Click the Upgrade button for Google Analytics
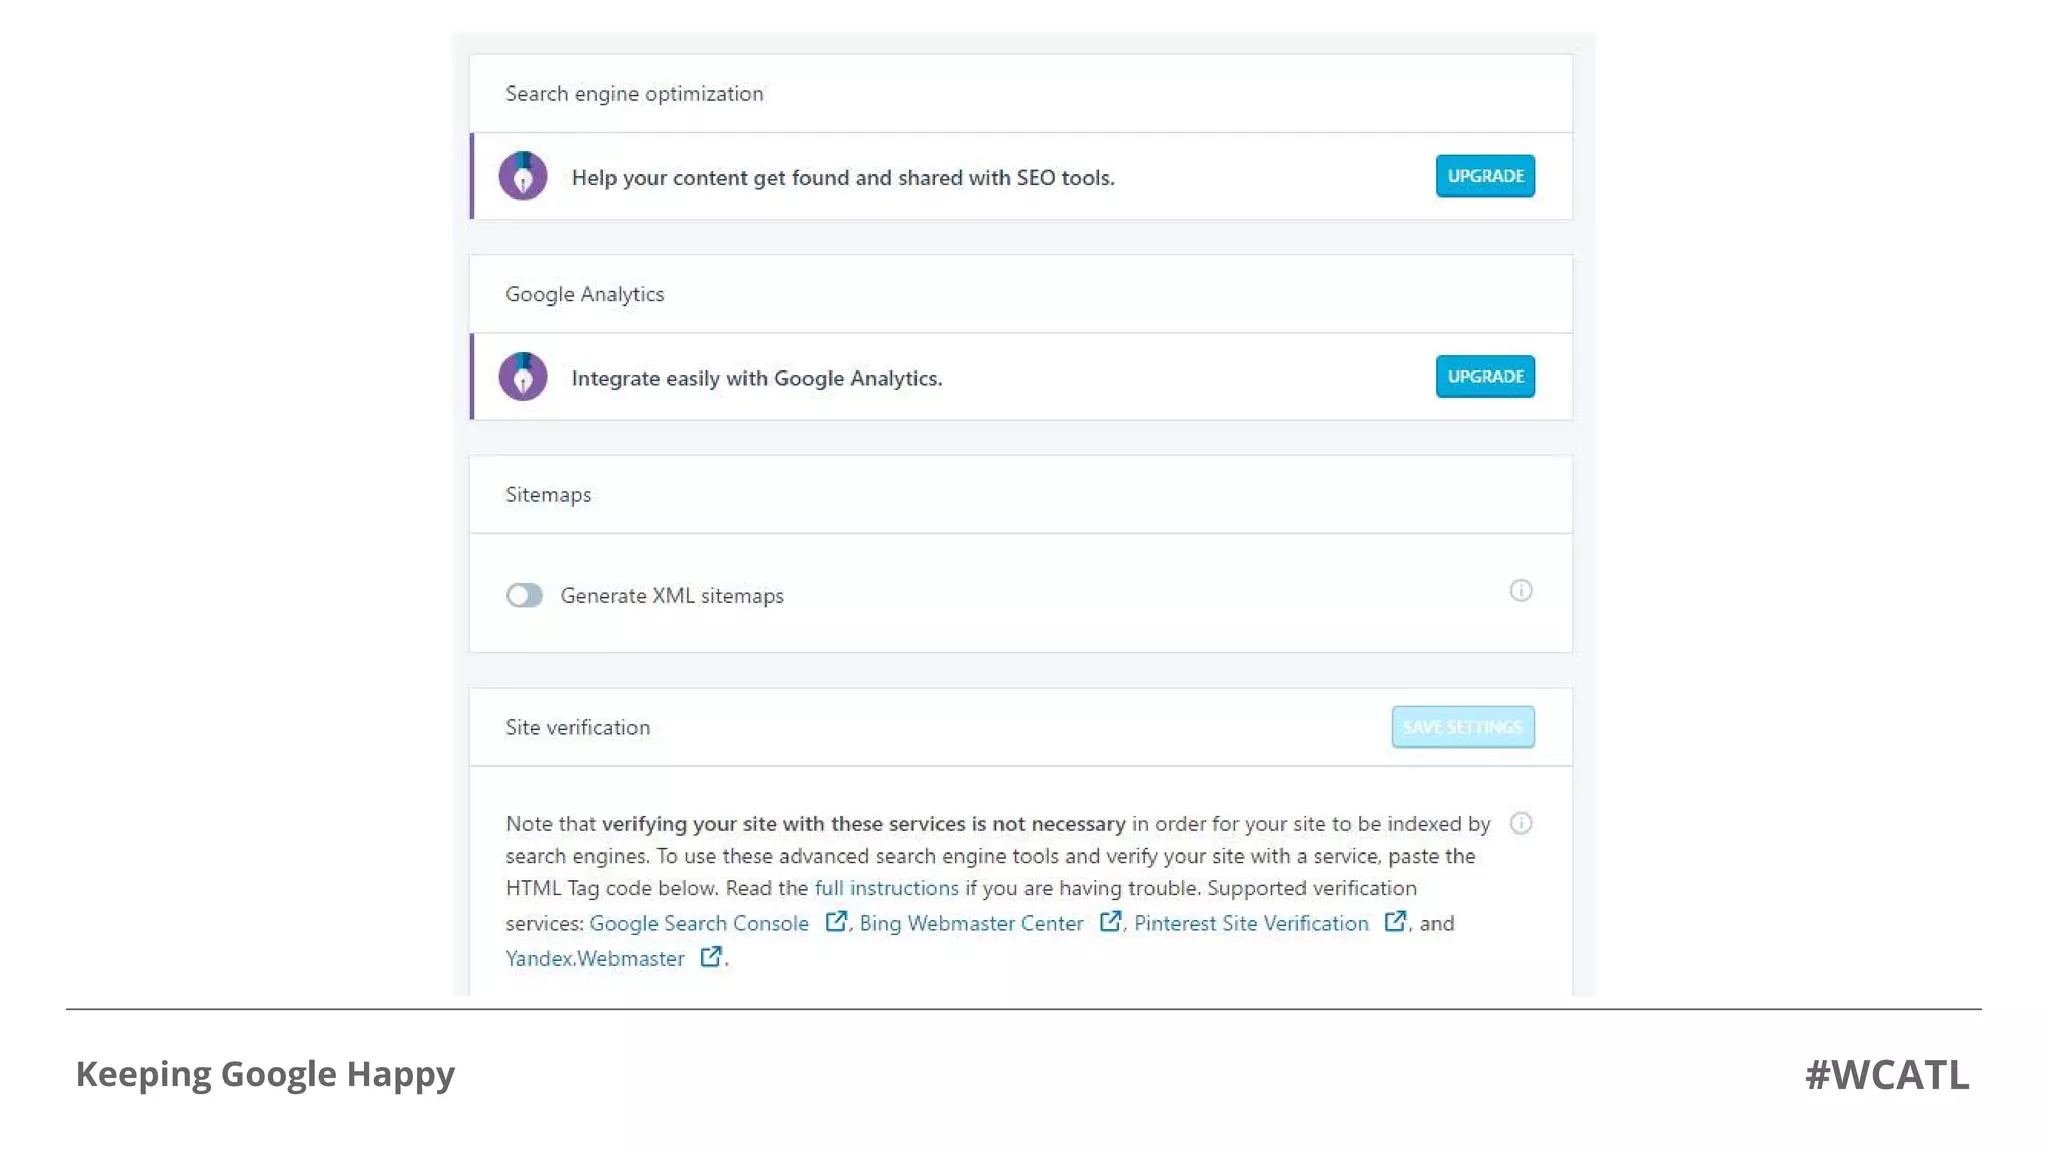 coord(1485,377)
